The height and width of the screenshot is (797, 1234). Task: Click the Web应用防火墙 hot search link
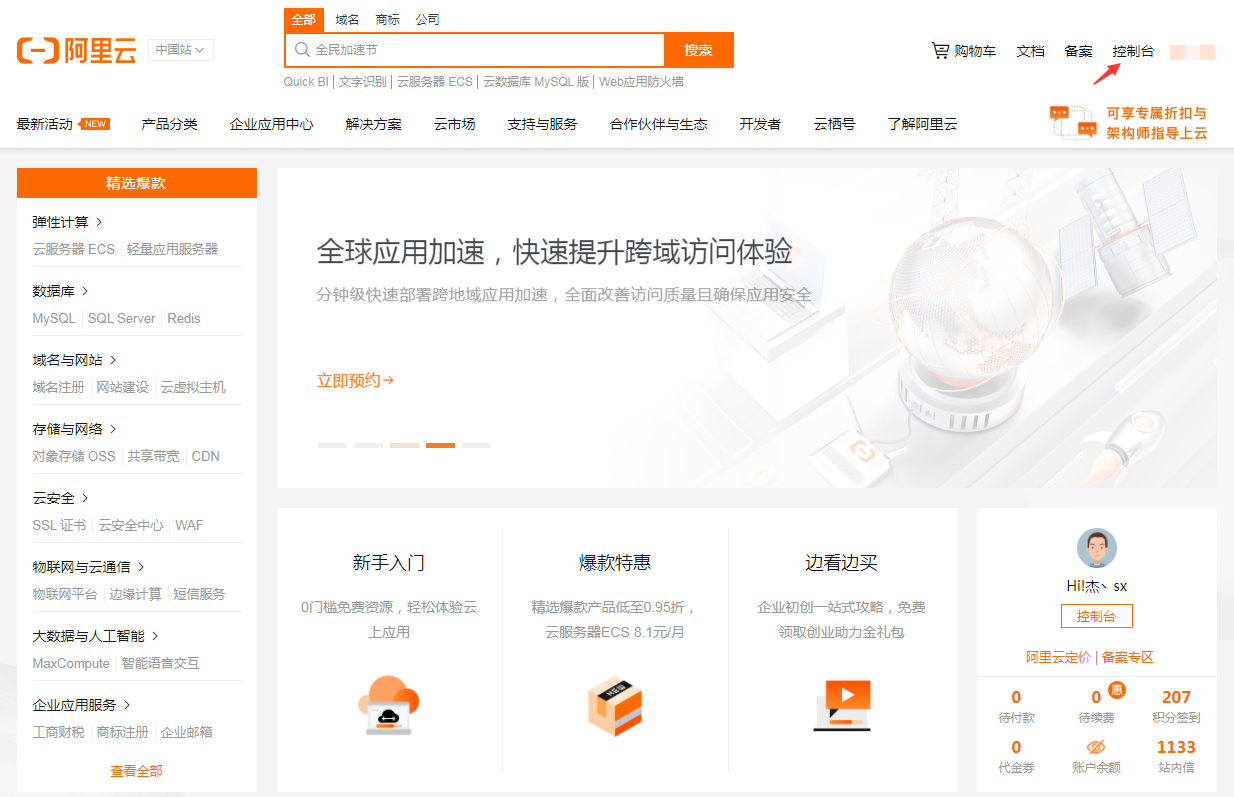(641, 82)
